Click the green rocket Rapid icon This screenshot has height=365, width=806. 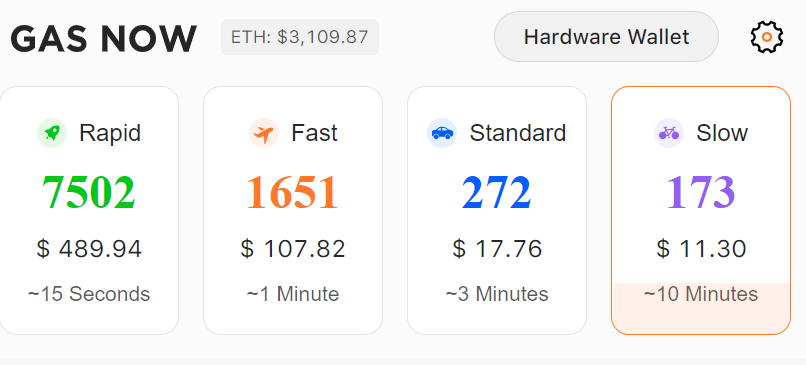tap(52, 133)
